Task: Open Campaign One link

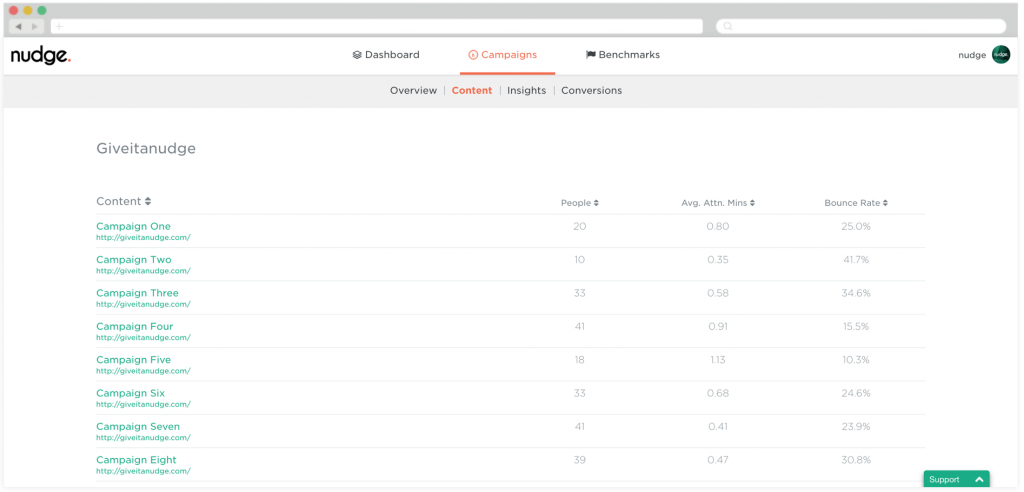Action: pyautogui.click(x=133, y=226)
